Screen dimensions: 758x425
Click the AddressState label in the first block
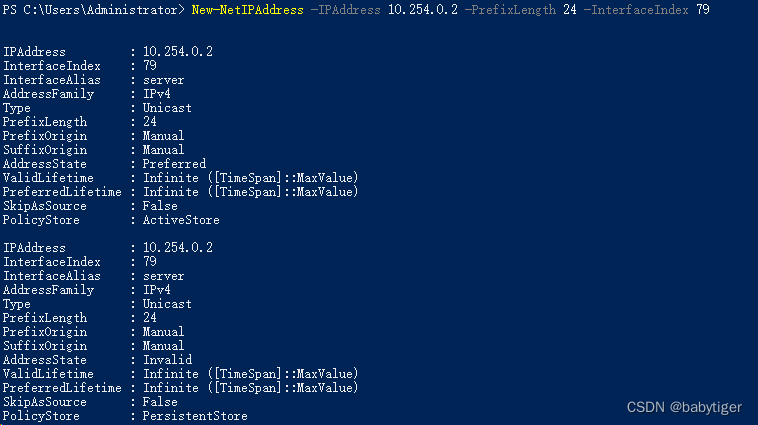point(45,163)
